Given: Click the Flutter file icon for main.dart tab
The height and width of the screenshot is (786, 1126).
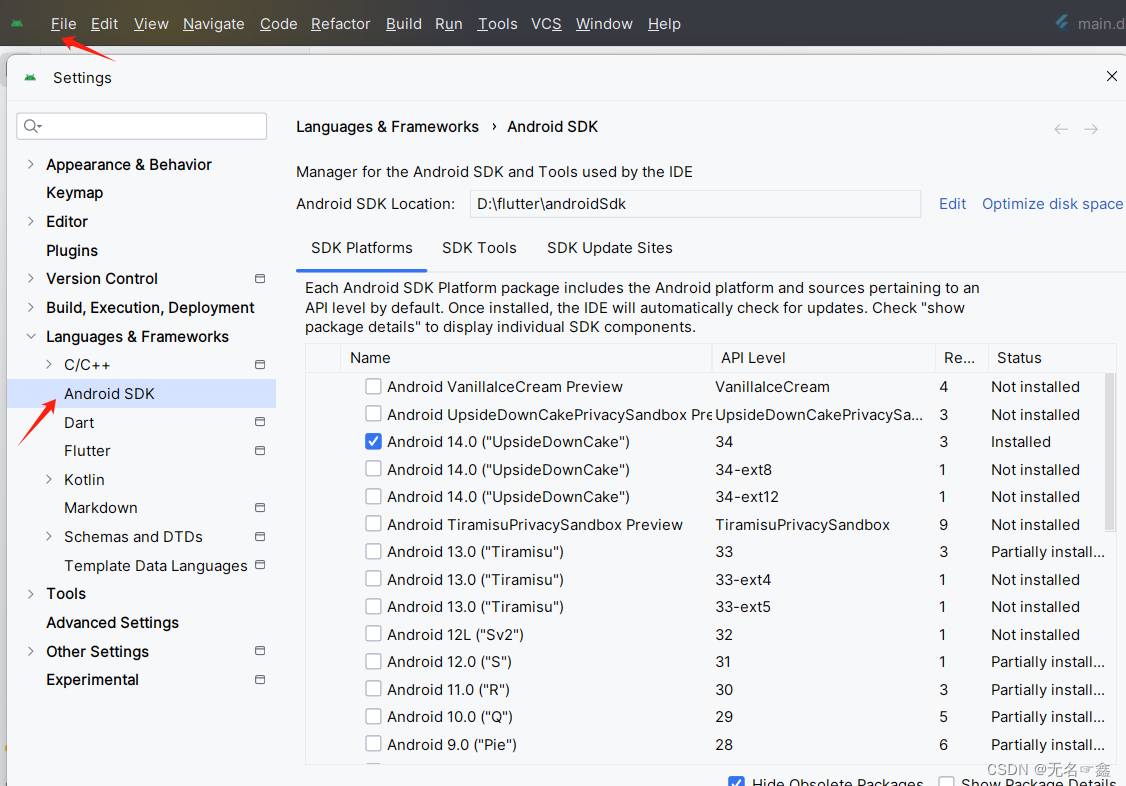Looking at the screenshot, I should click(x=1062, y=23).
